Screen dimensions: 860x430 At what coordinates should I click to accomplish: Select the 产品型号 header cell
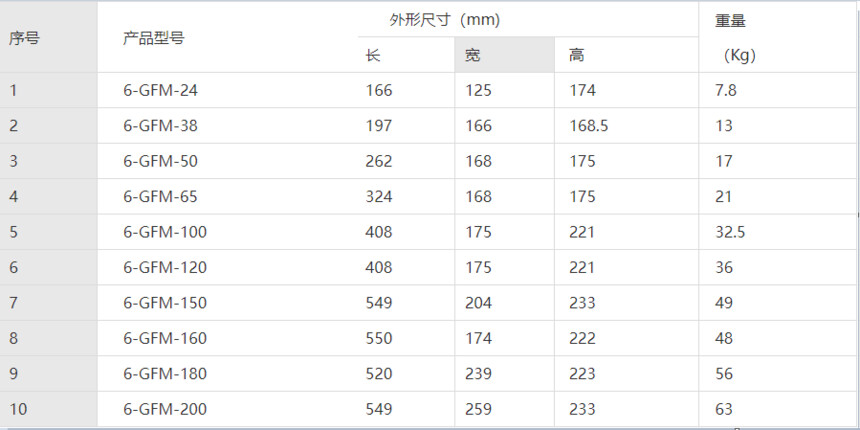pyautogui.click(x=153, y=39)
